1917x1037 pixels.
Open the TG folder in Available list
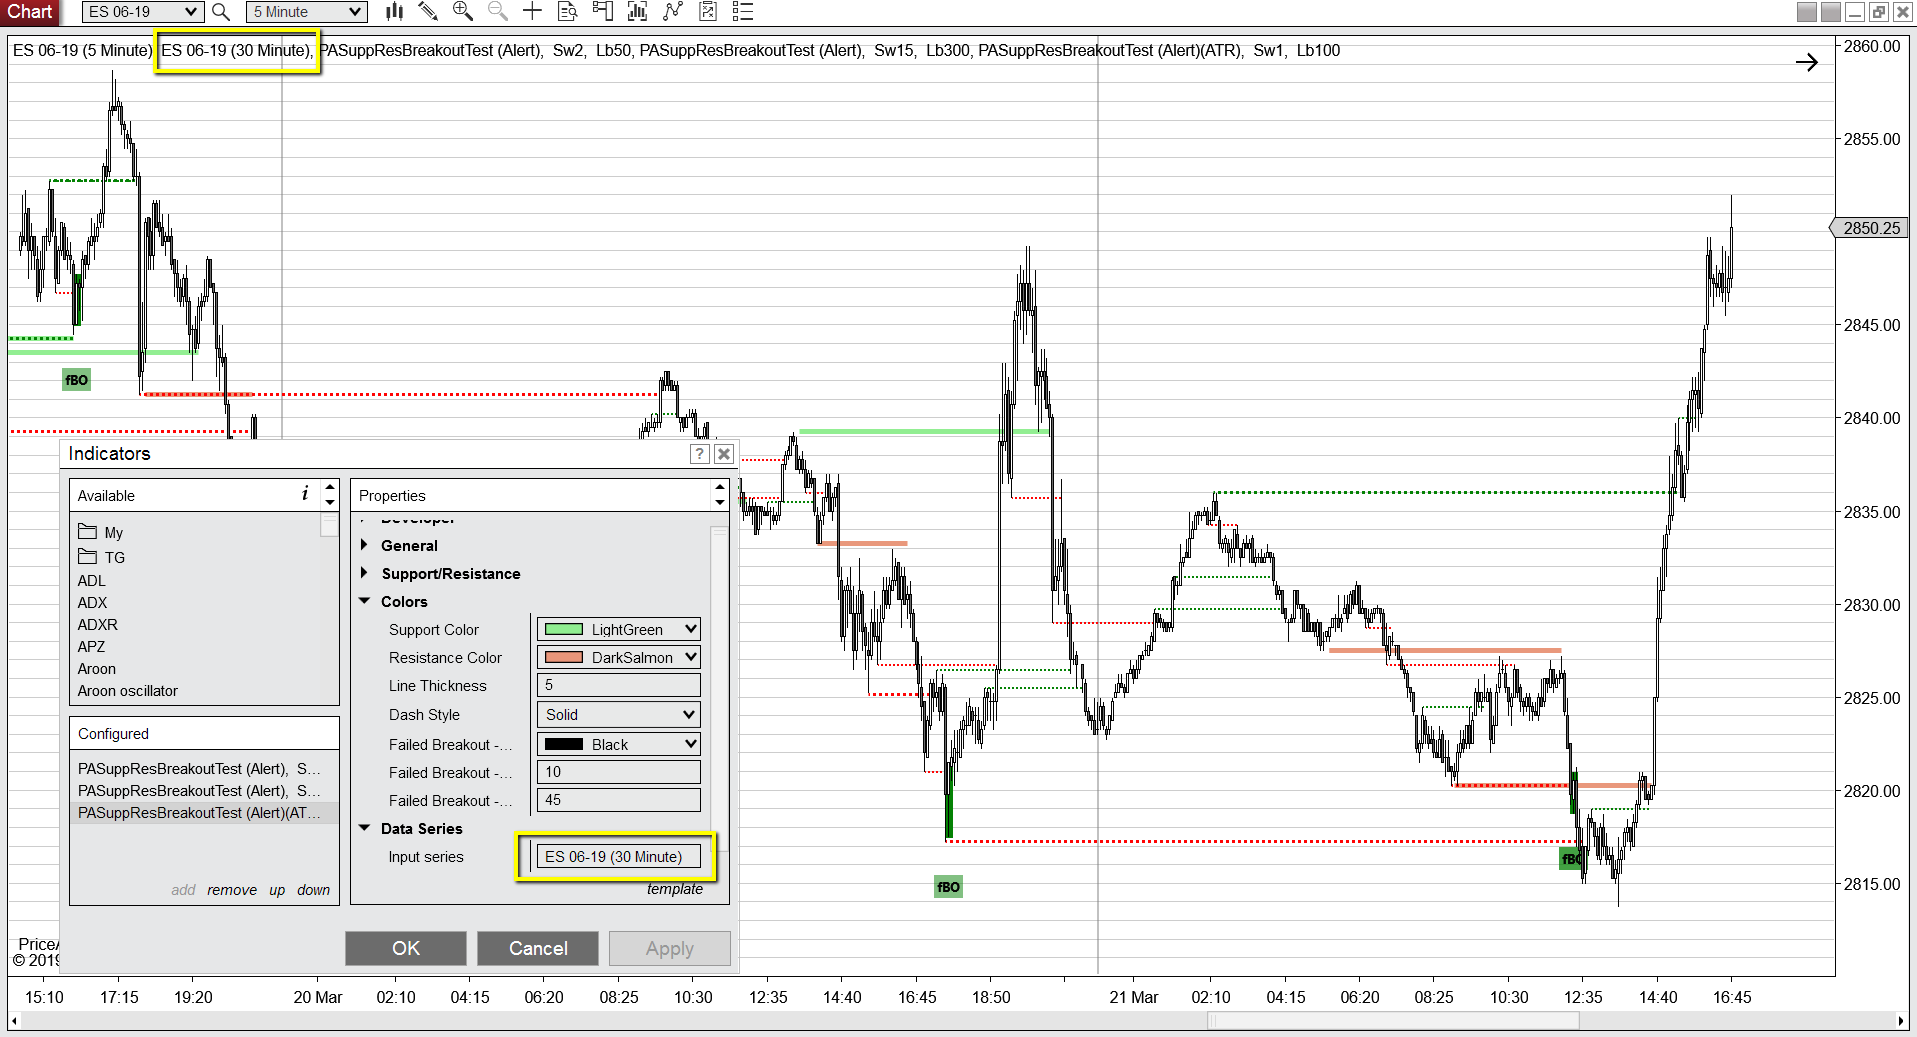(101, 557)
